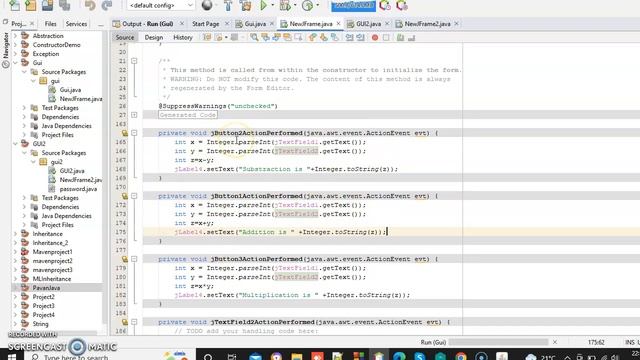Image resolution: width=640 pixels, height=360 pixels.
Task: Click the red Start Macro Recording icon
Action: click(375, 38)
